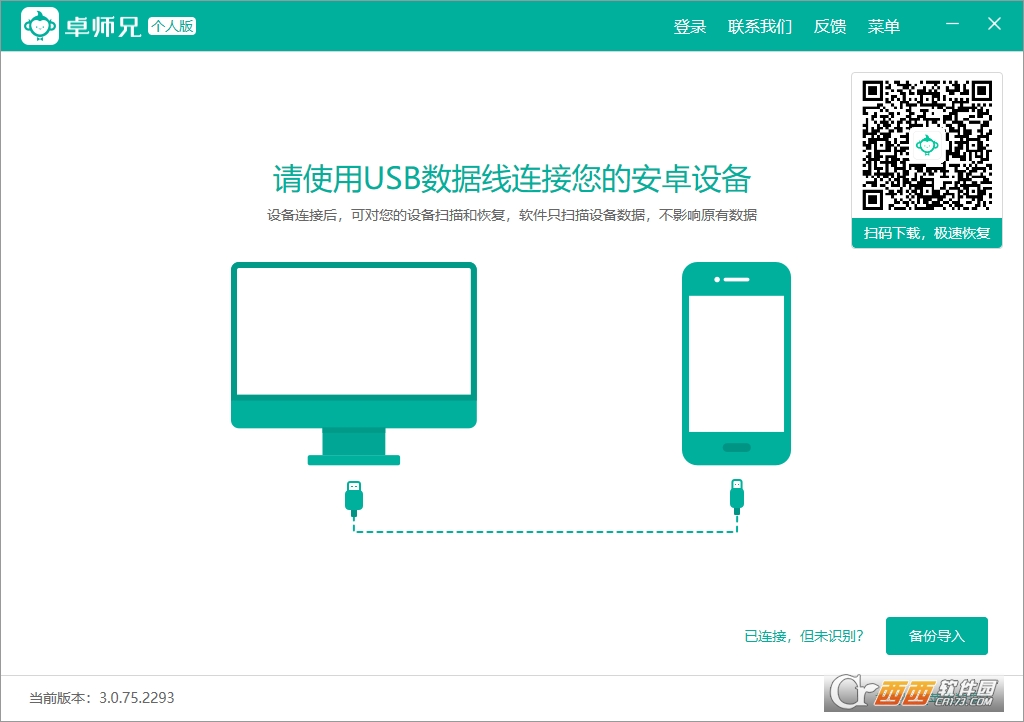The width and height of the screenshot is (1024, 722).
Task: Click the QR code download image
Action: (x=927, y=145)
